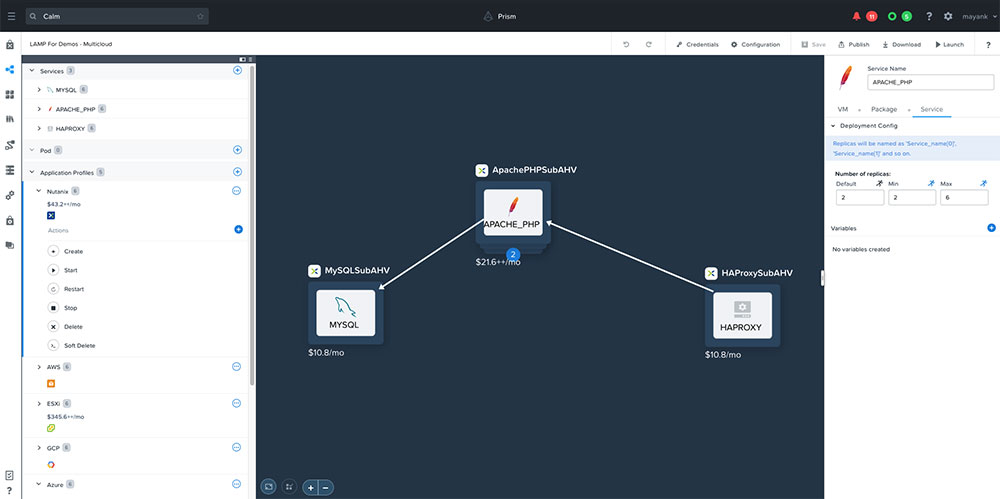Image resolution: width=1000 pixels, height=499 pixels.
Task: Switch to the VM tab
Action: 843,108
